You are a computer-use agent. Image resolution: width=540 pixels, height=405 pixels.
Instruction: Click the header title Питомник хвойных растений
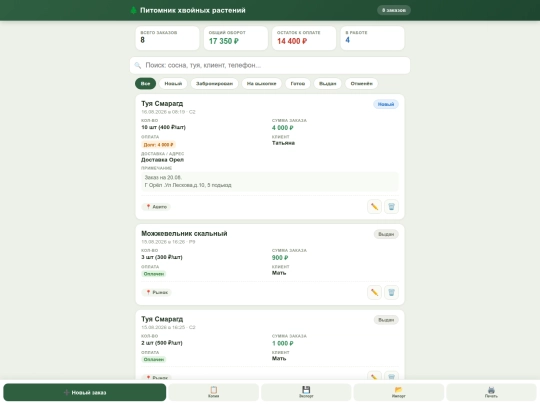coord(193,10)
